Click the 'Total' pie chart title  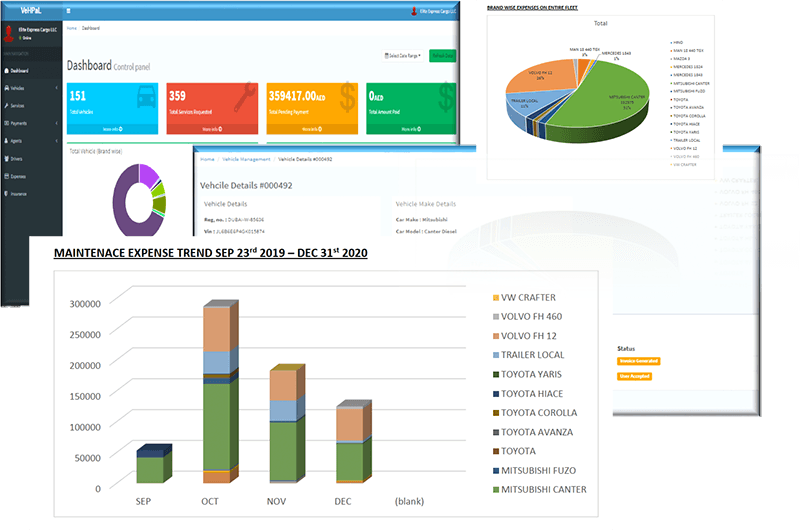[601, 23]
